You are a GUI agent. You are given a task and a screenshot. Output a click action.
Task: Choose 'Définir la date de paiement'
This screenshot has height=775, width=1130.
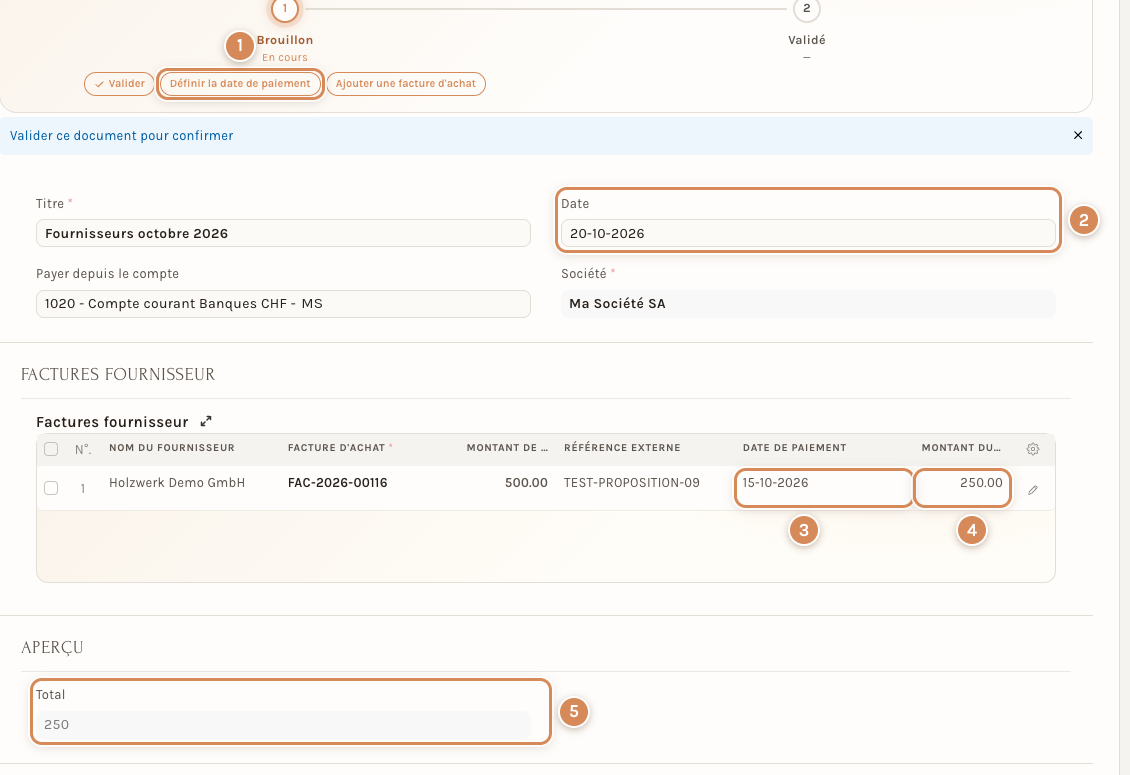point(240,84)
